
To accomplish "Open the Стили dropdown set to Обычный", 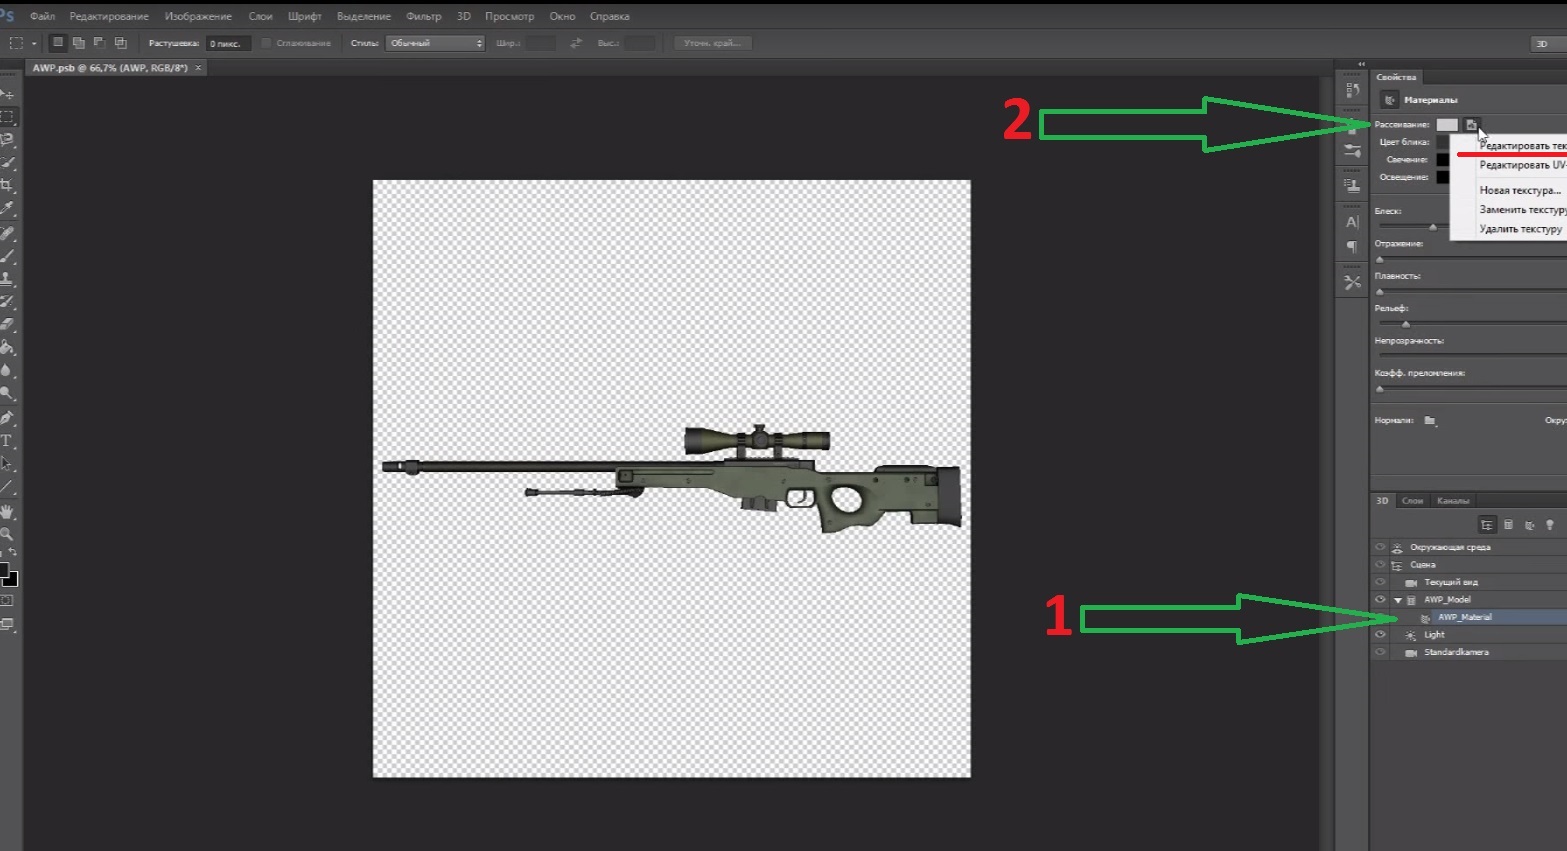I will click(x=436, y=43).
